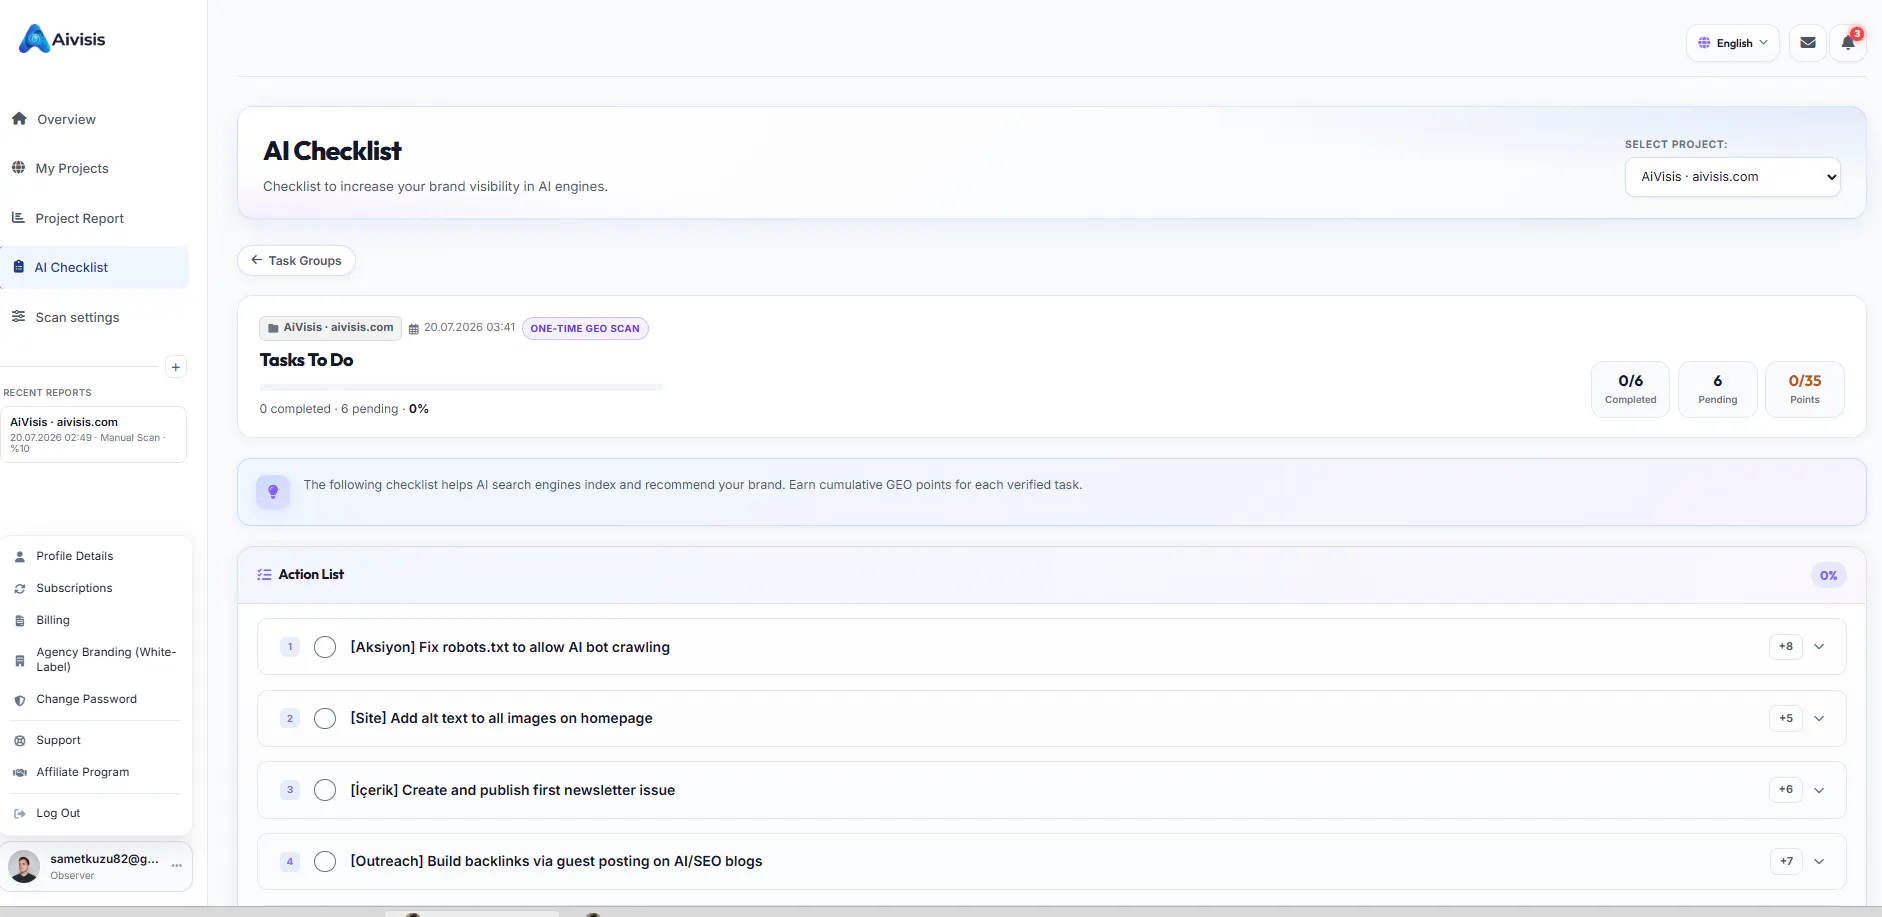Screen dimensions: 1882x917
Task: Expand the guest posting task details
Action: click(1819, 862)
